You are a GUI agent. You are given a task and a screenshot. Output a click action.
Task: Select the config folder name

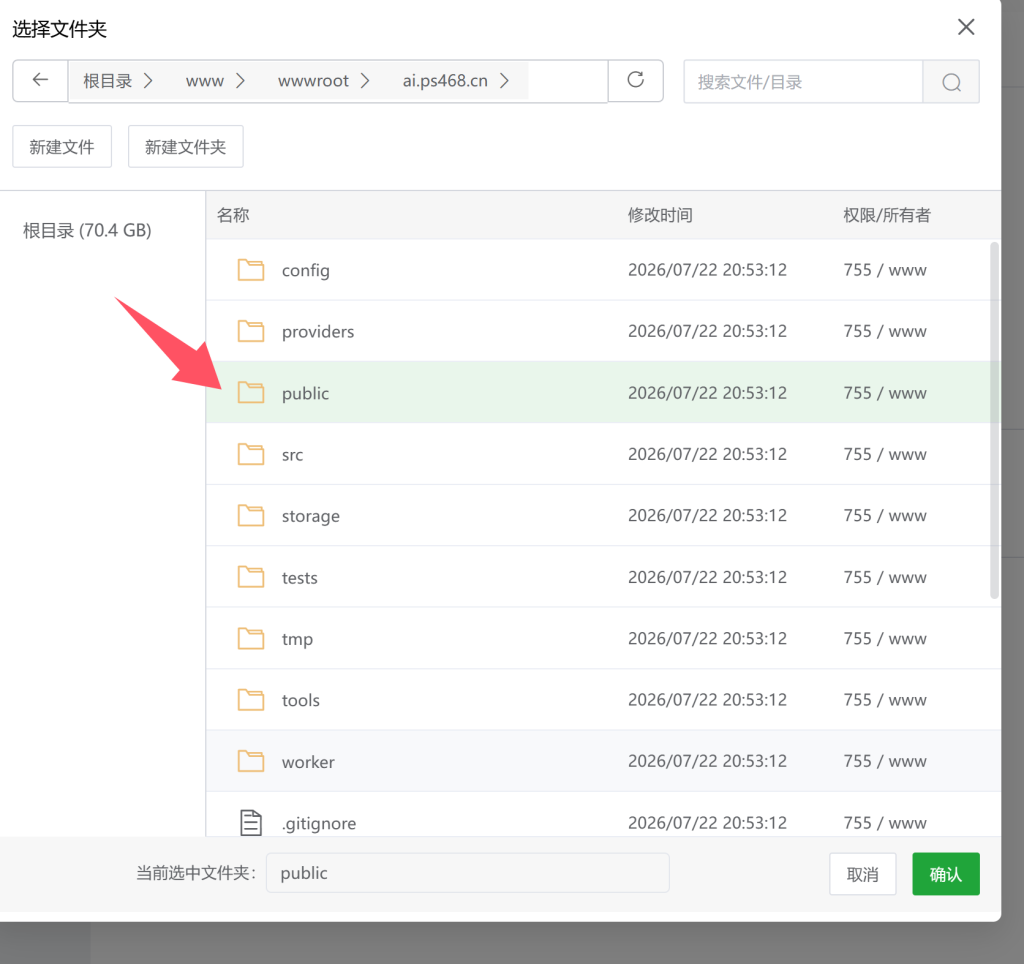pyautogui.click(x=306, y=270)
